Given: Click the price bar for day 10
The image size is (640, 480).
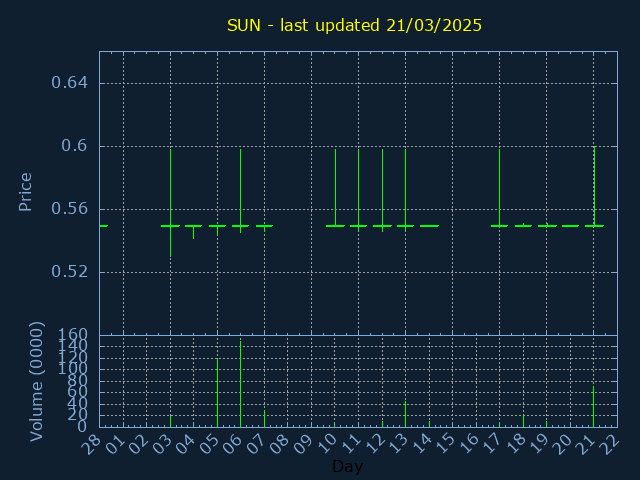Looking at the screenshot, I should pyautogui.click(x=336, y=187).
